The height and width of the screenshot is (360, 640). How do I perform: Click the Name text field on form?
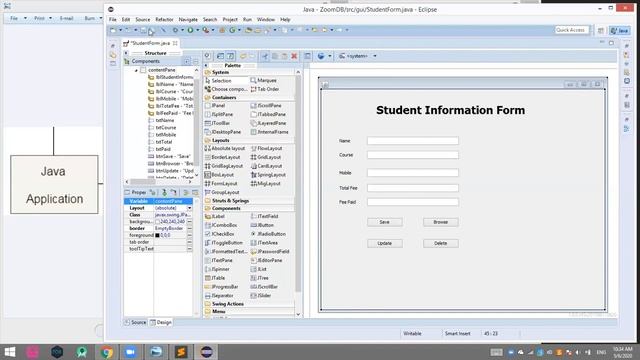click(x=413, y=141)
